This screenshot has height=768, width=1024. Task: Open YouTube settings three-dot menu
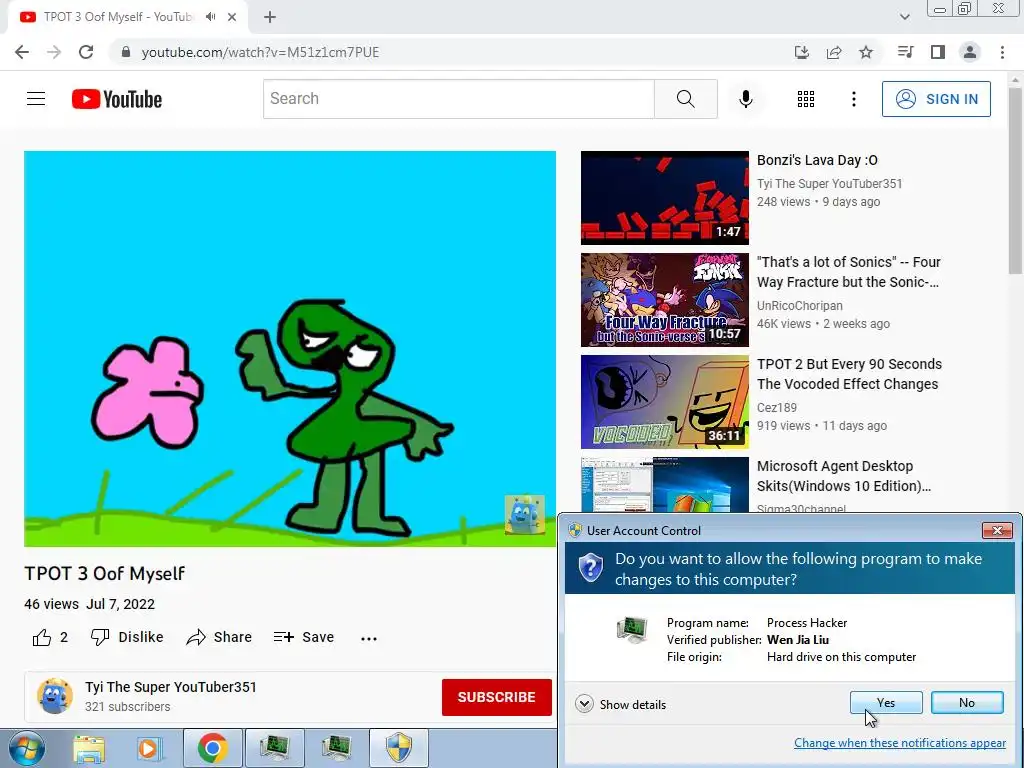coord(854,99)
